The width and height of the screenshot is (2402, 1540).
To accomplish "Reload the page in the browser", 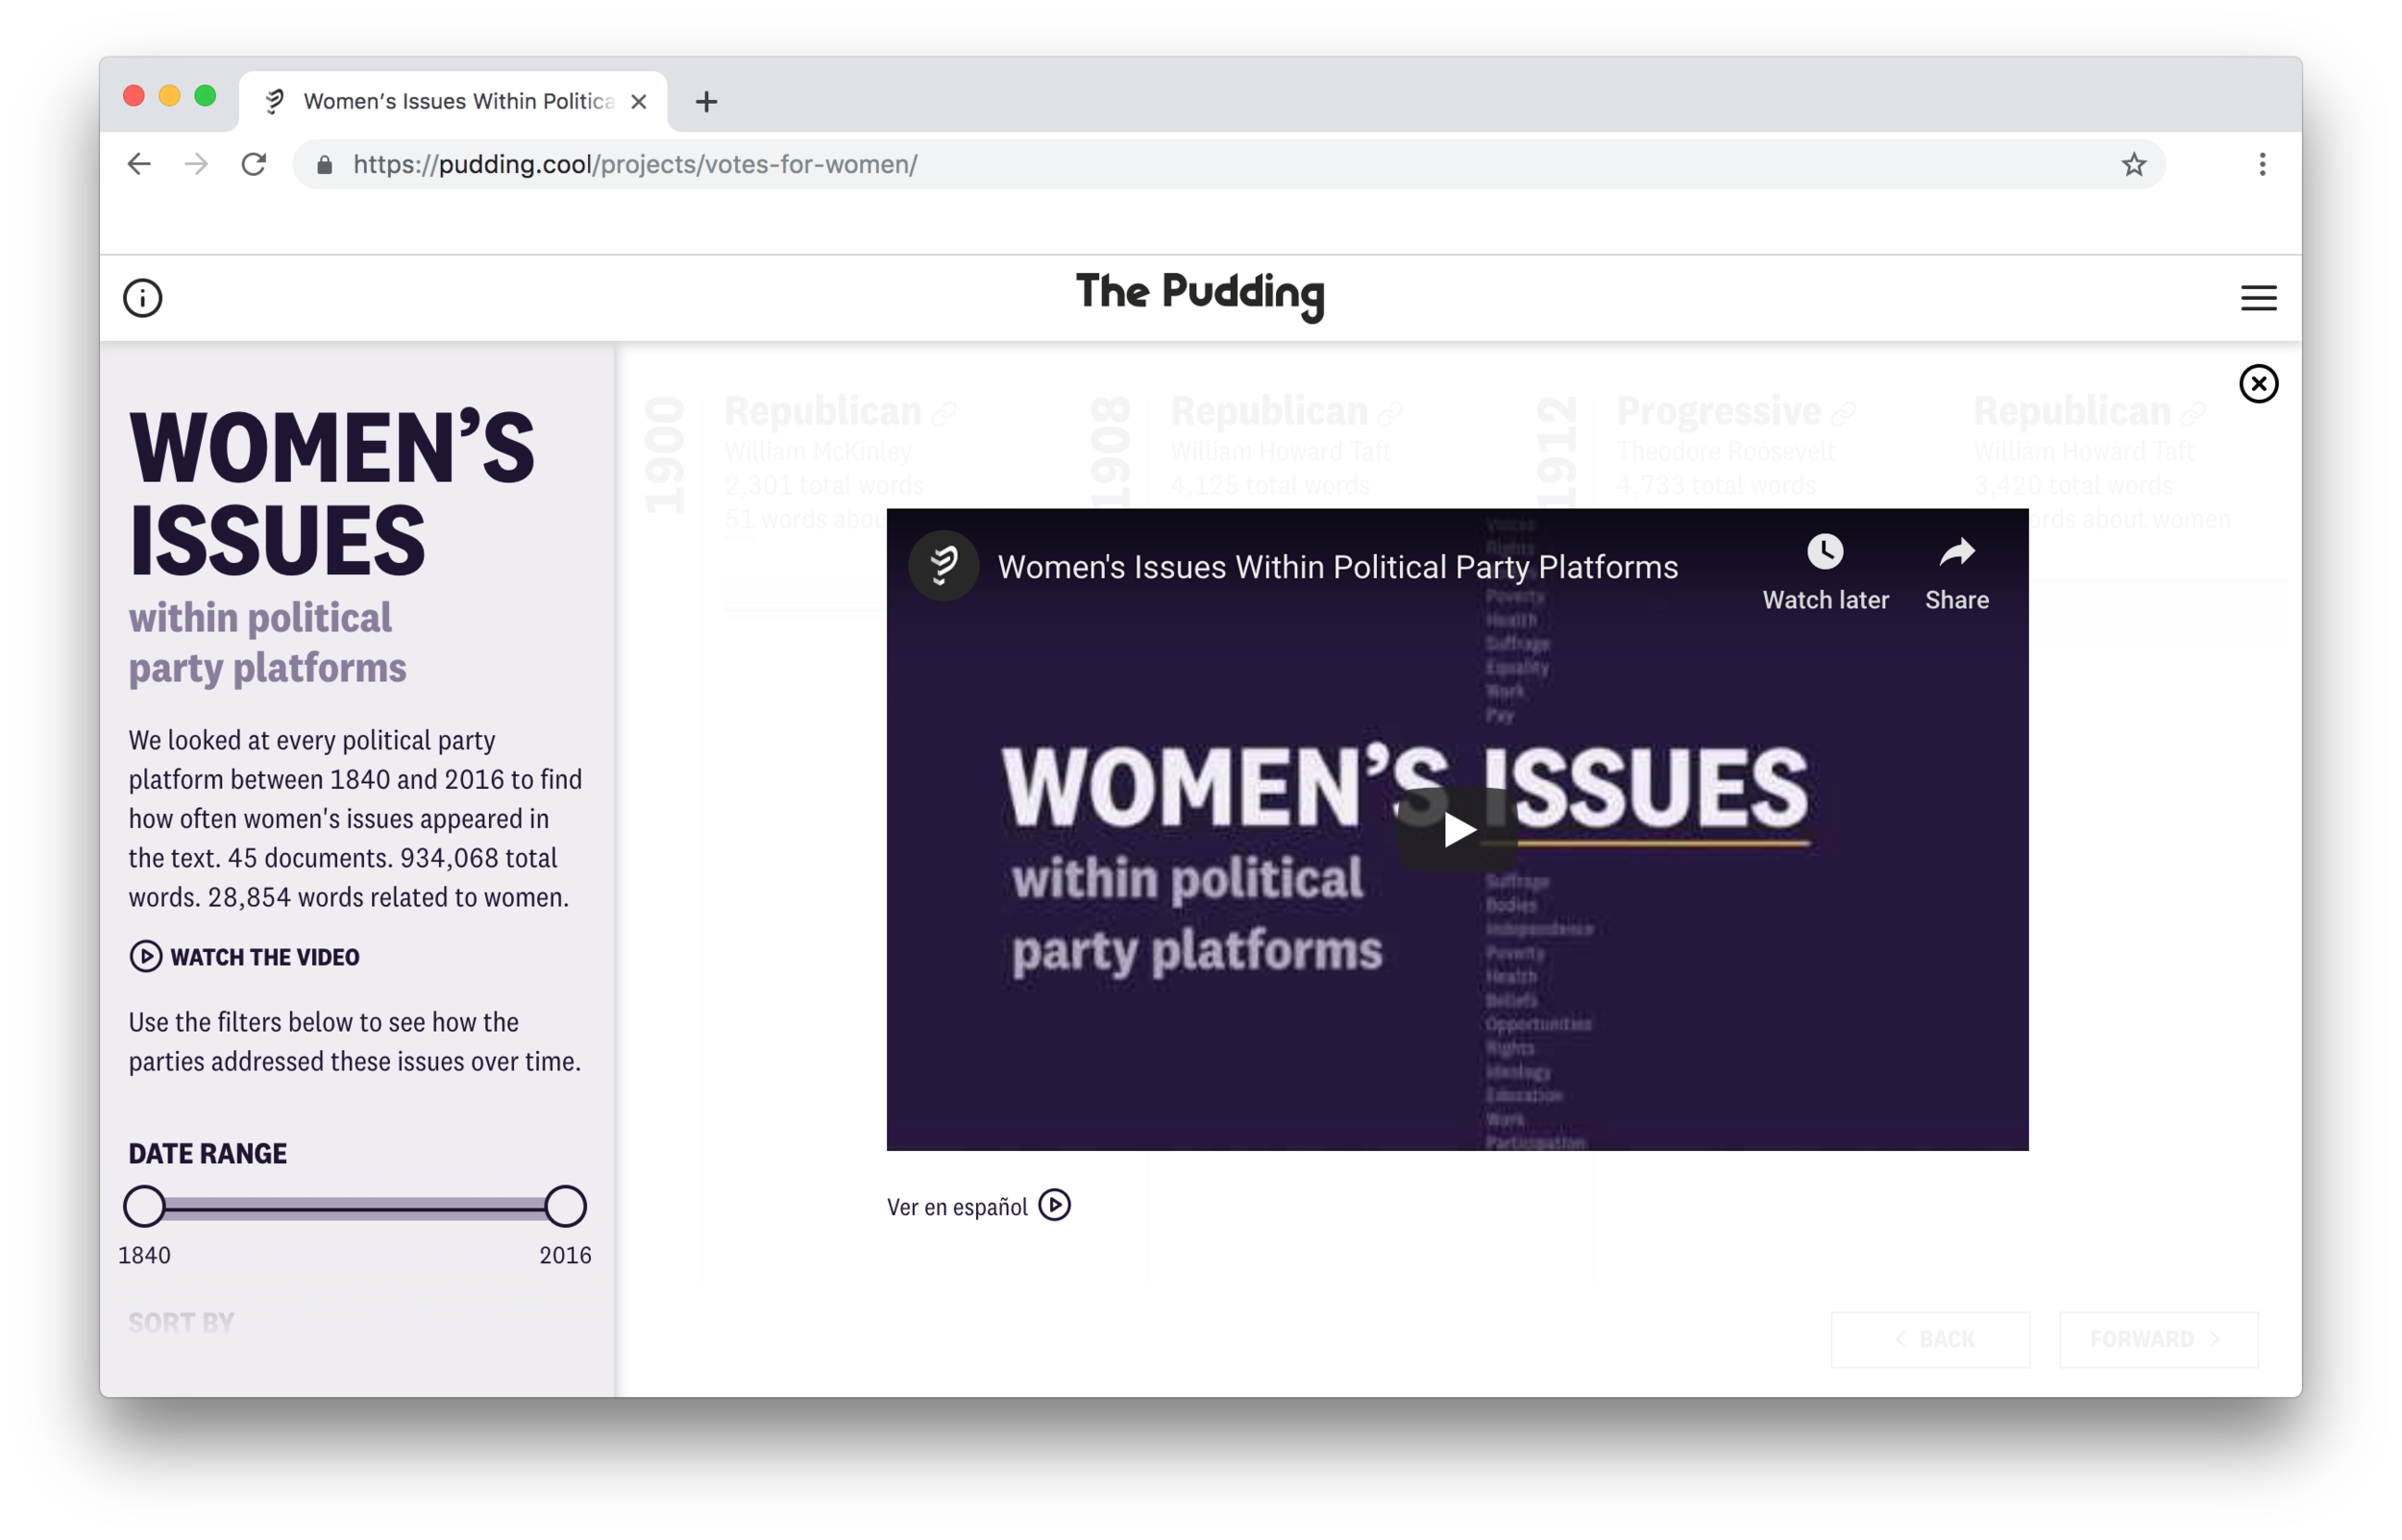I will click(254, 164).
